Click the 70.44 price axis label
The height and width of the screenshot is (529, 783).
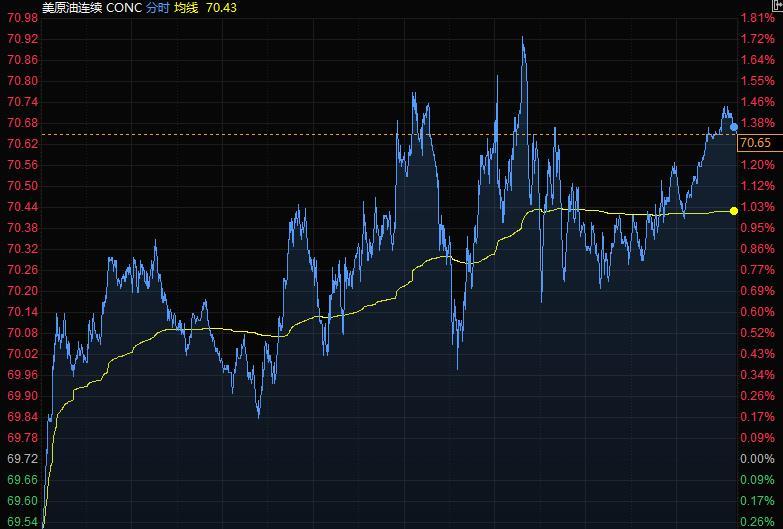coord(22,207)
